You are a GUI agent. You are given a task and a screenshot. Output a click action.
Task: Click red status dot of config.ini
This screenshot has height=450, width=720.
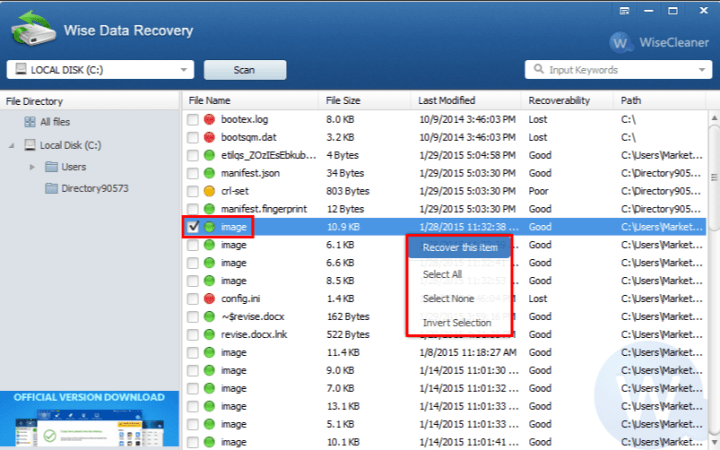coord(209,298)
